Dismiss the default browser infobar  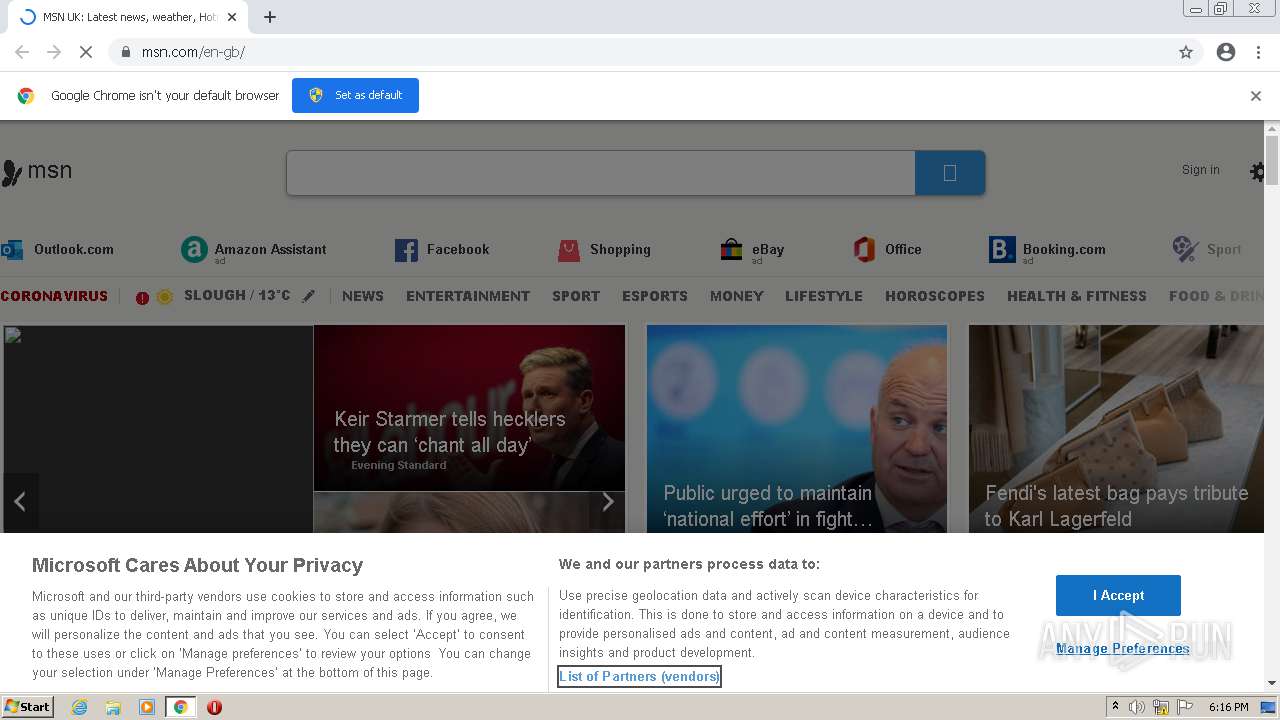(1256, 96)
